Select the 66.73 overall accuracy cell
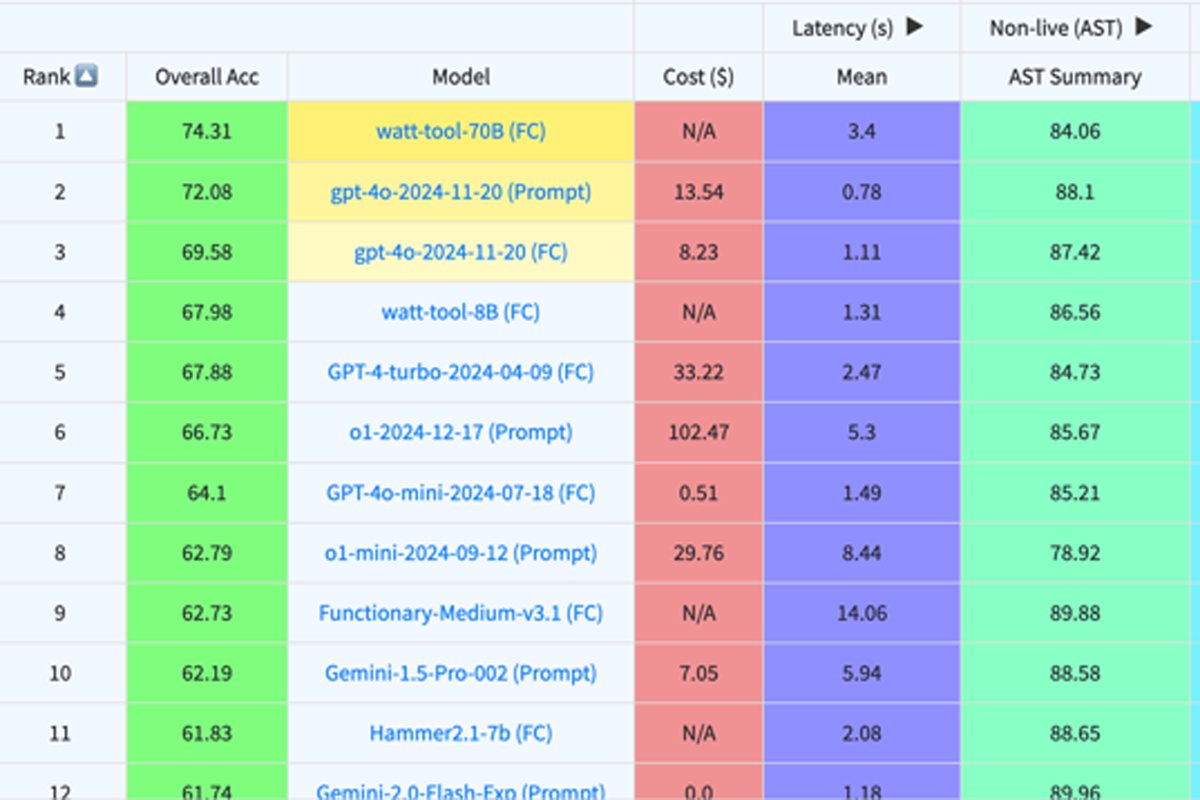The image size is (1200, 800). 207,432
